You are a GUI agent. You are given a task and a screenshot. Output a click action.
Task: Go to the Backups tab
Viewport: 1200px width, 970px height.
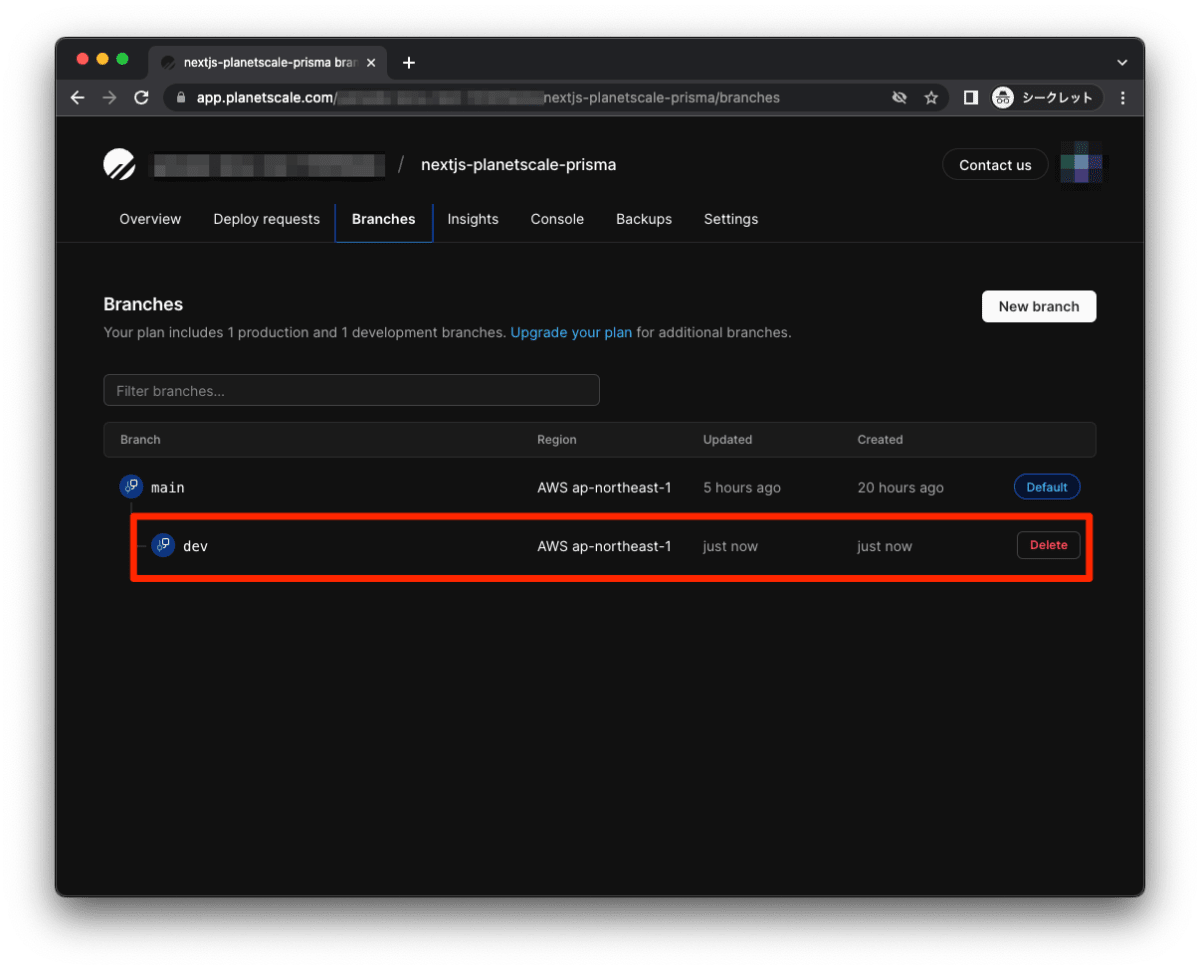tap(644, 219)
